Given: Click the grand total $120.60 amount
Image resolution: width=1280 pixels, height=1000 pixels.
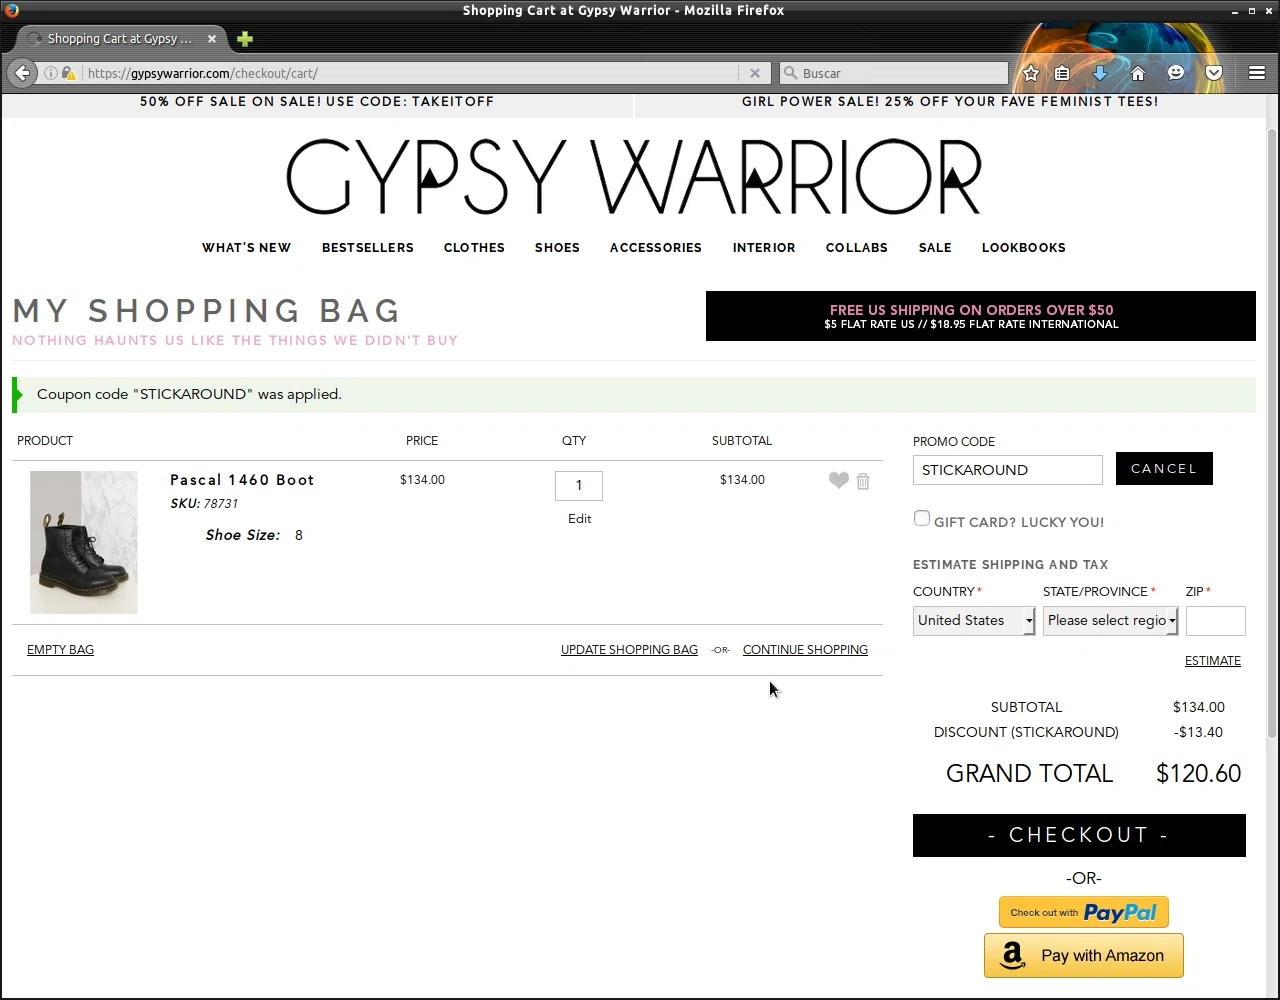Looking at the screenshot, I should [x=1198, y=774].
